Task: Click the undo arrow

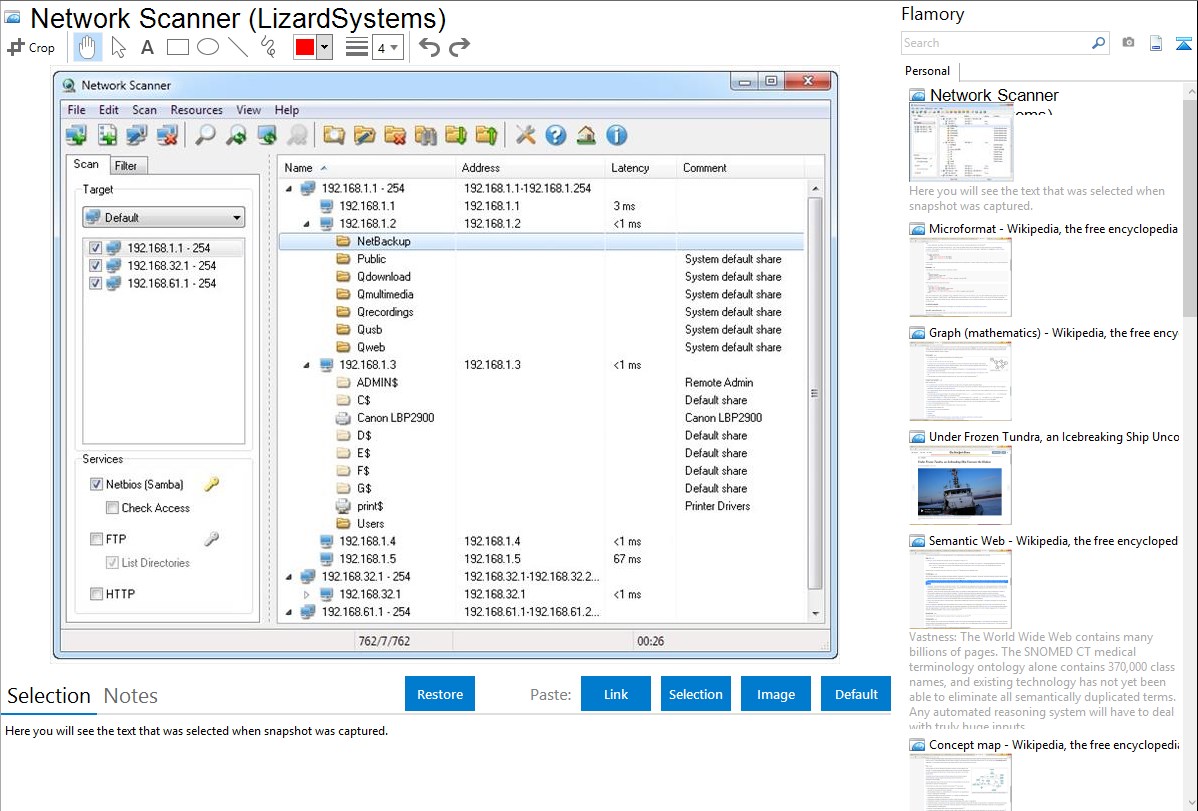Action: (429, 47)
